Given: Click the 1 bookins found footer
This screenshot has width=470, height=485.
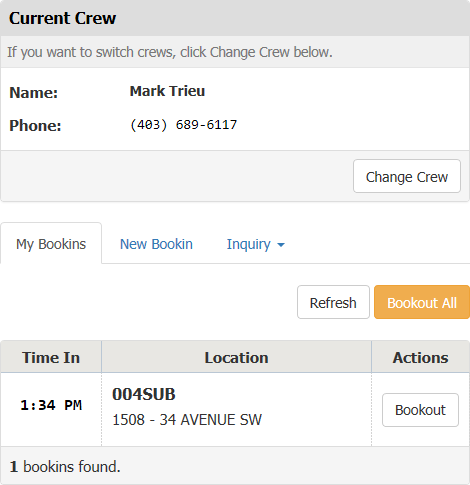Looking at the screenshot, I should coord(65,466).
